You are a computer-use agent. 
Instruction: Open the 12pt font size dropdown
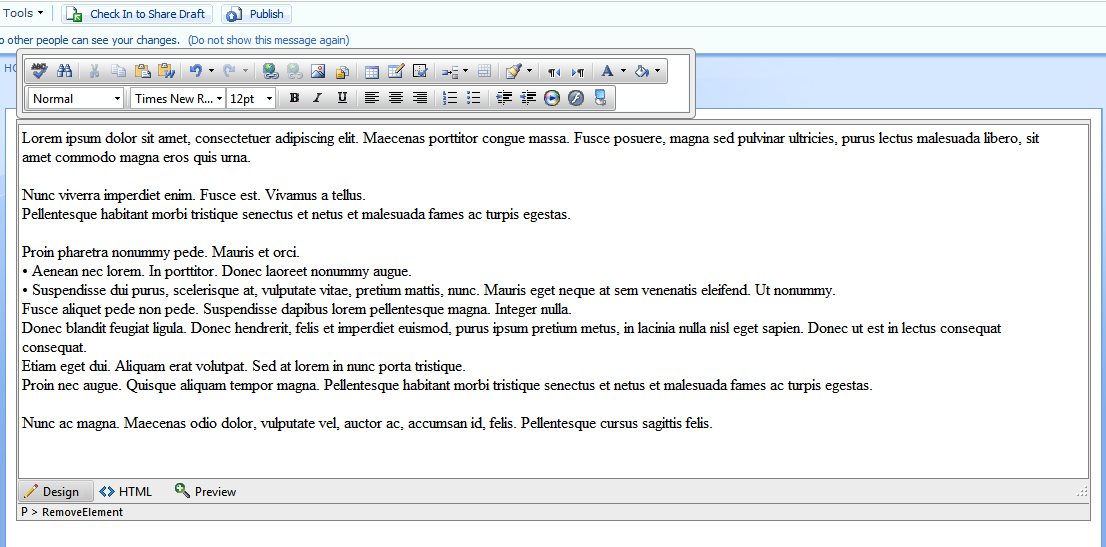250,99
